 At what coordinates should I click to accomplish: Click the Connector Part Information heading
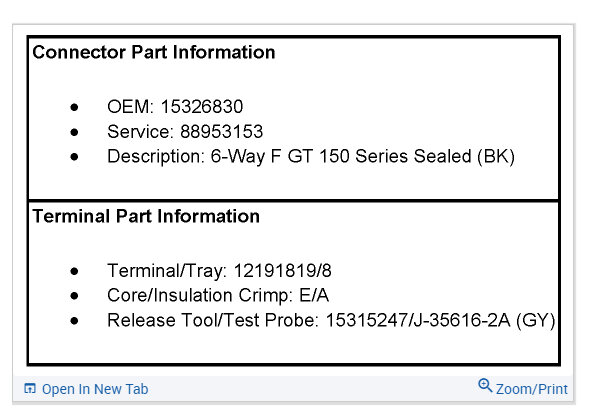154,52
